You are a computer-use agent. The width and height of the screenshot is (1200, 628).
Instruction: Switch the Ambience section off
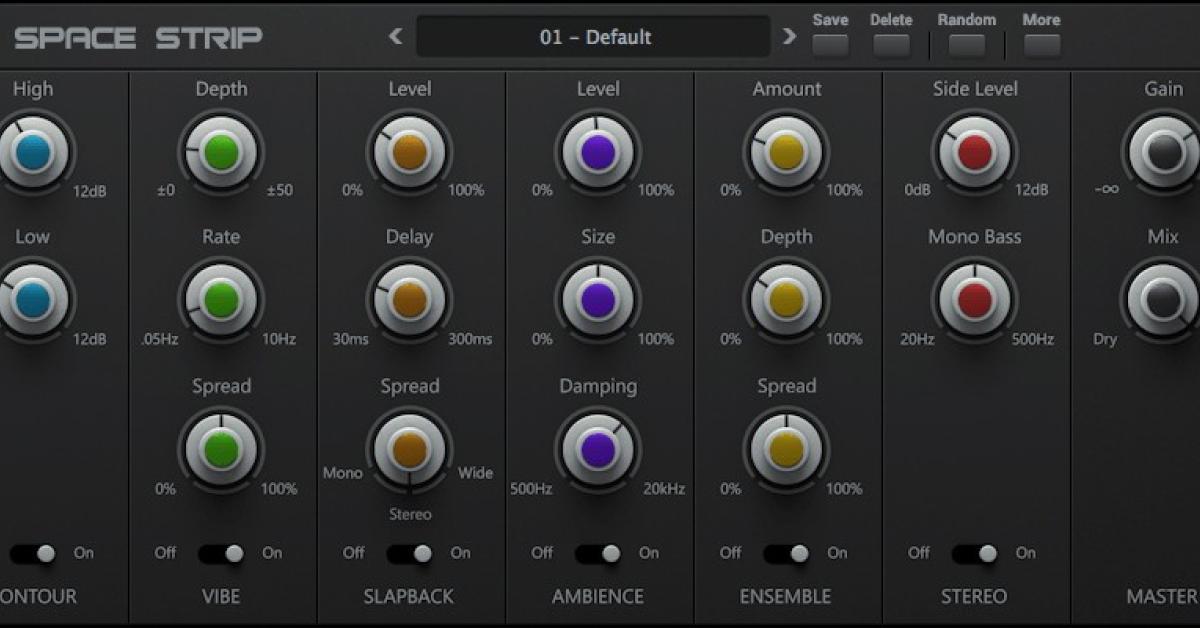(597, 551)
